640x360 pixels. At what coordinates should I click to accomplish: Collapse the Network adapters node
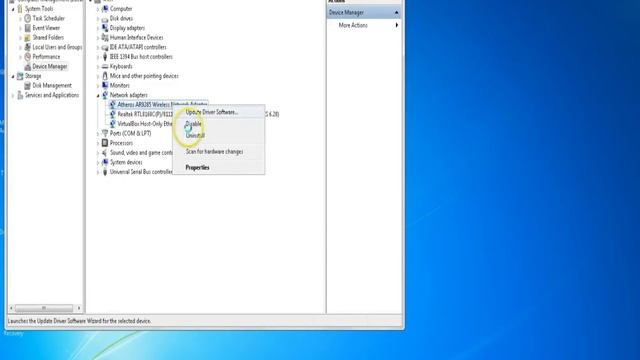pyautogui.click(x=98, y=96)
